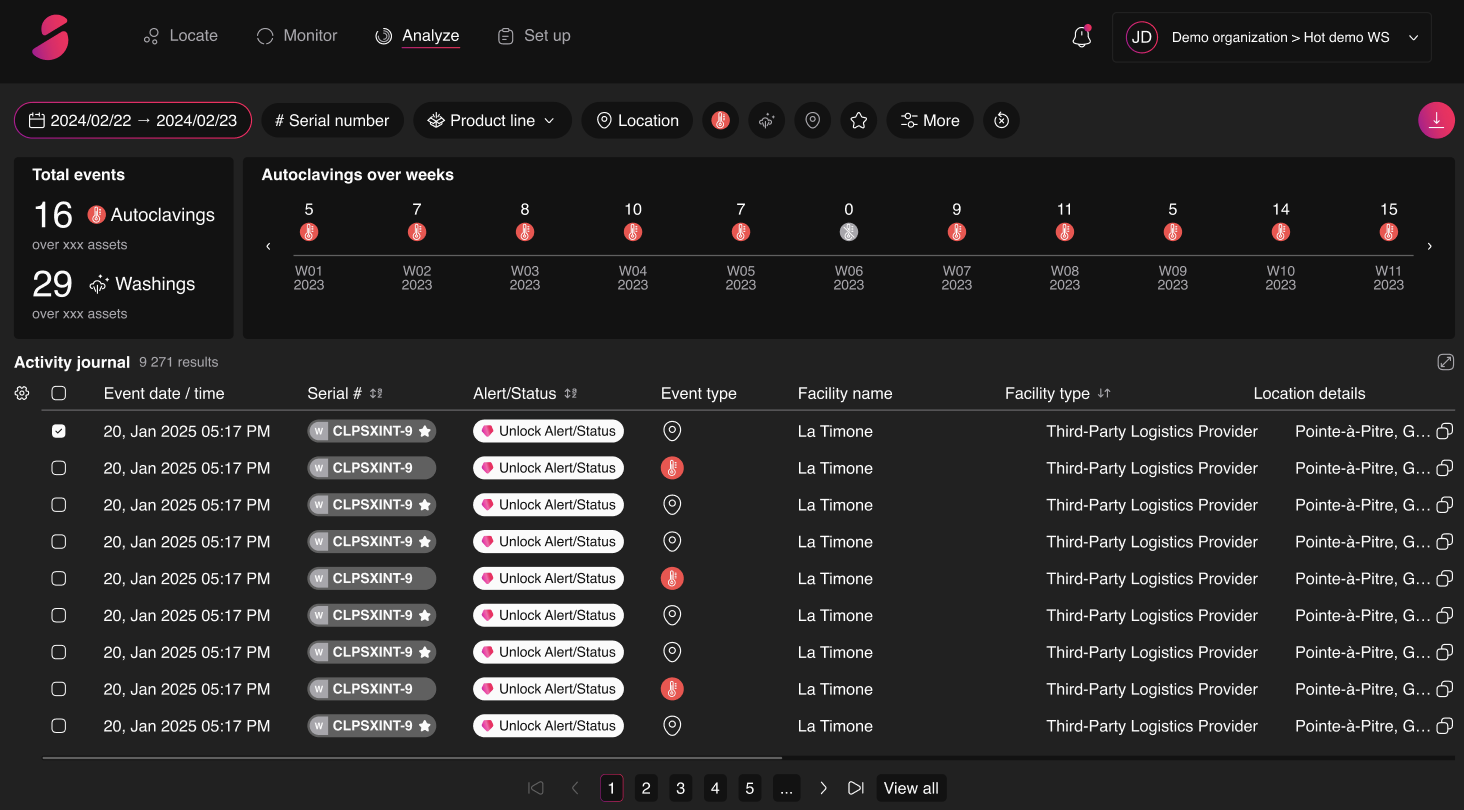Uncheck the first row checkbox
The height and width of the screenshot is (810, 1464).
[x=59, y=431]
